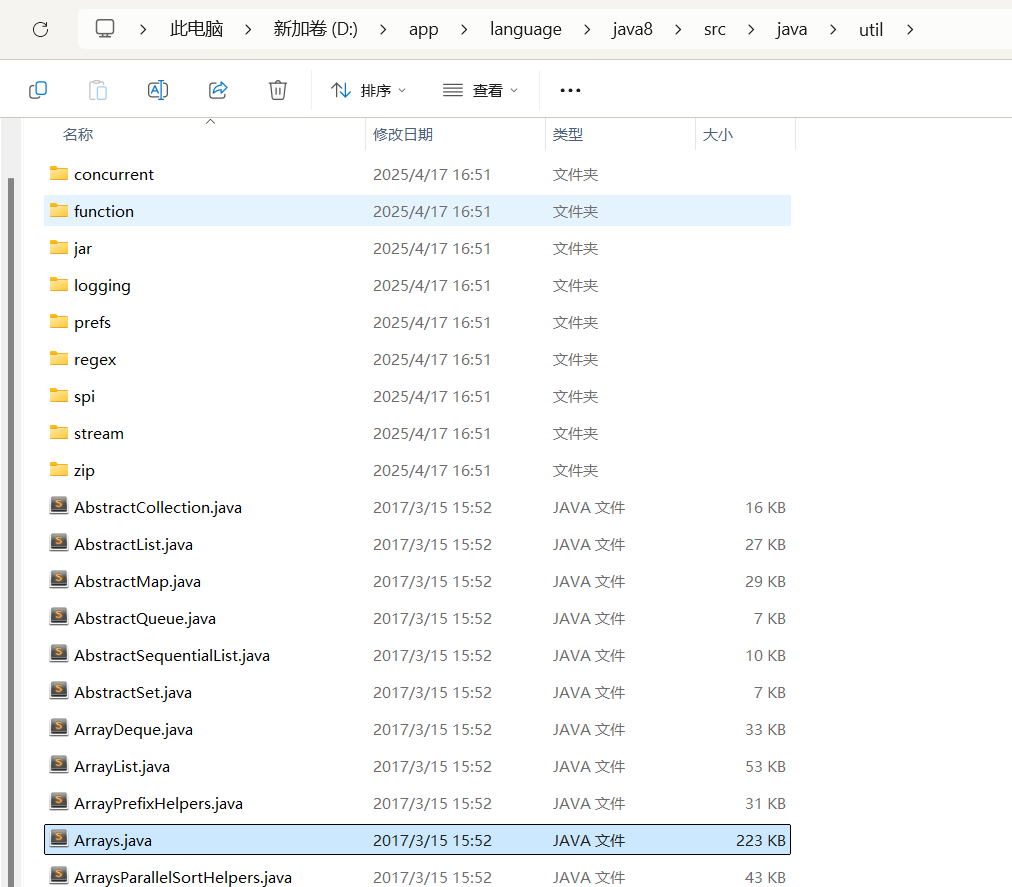
Task: Go to the app folder in the breadcrumb
Action: pos(423,30)
